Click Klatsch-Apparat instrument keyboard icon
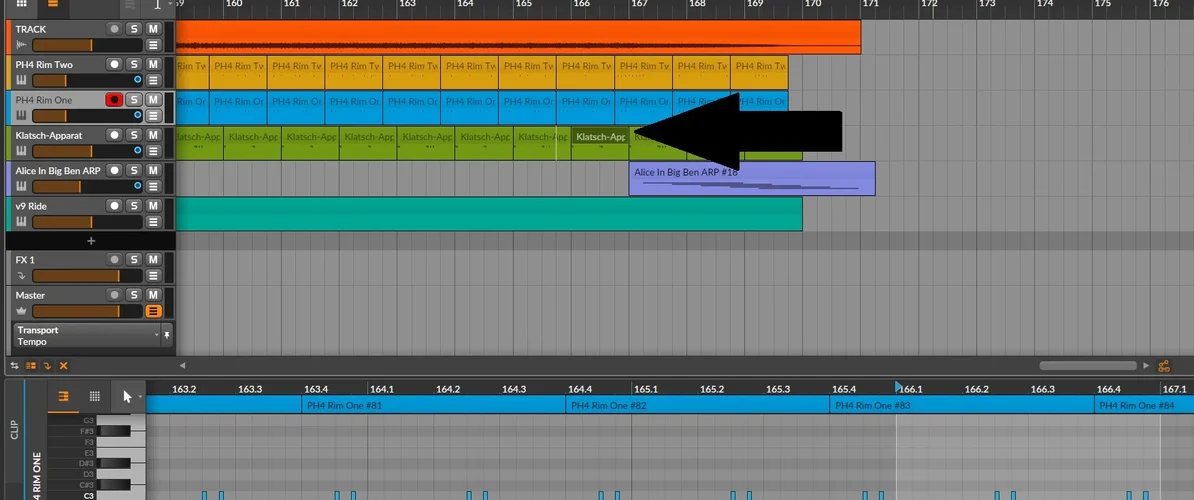The height and width of the screenshot is (500, 1194). (x=21, y=151)
